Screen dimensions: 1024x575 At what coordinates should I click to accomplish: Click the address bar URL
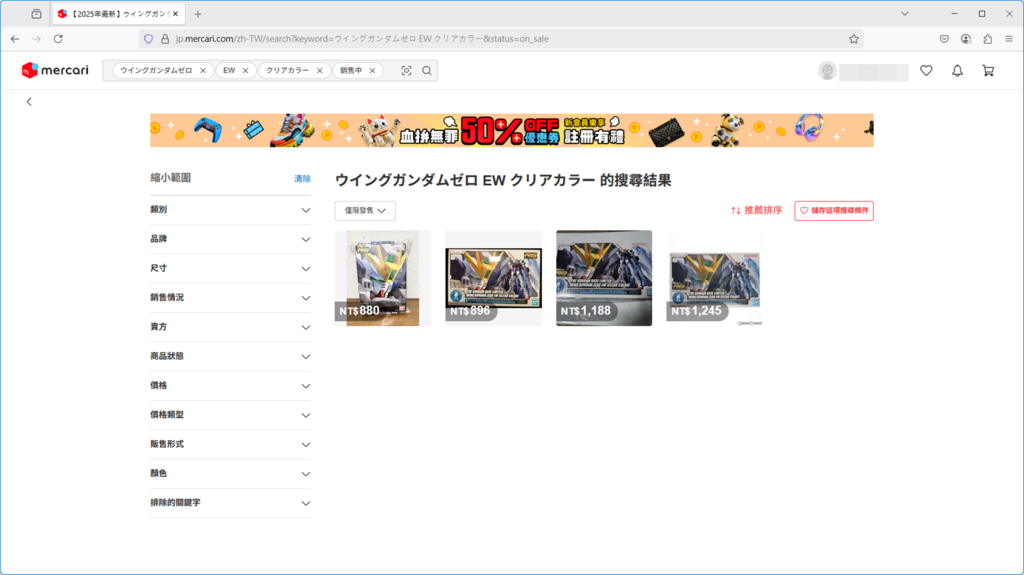point(362,39)
